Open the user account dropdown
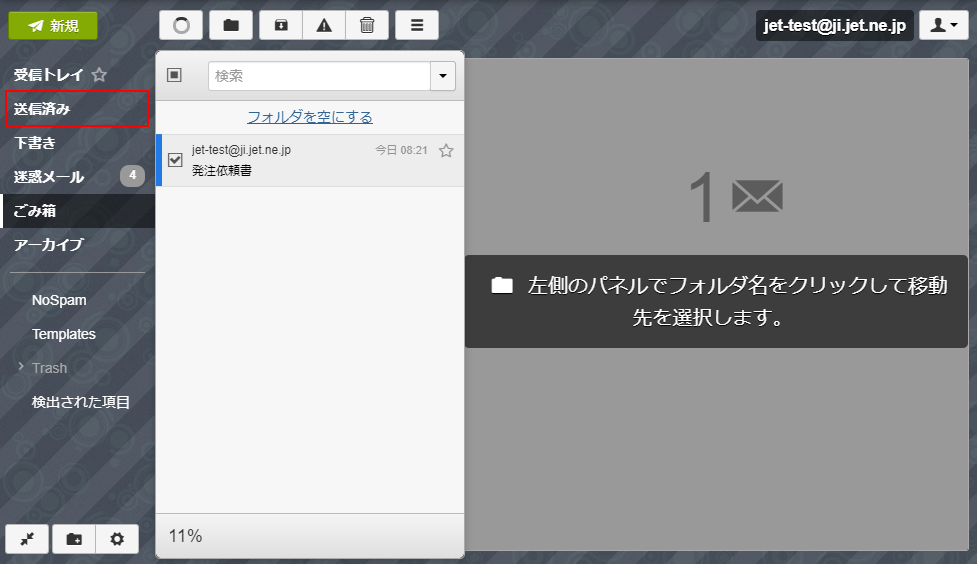The image size is (977, 564). coord(943,26)
